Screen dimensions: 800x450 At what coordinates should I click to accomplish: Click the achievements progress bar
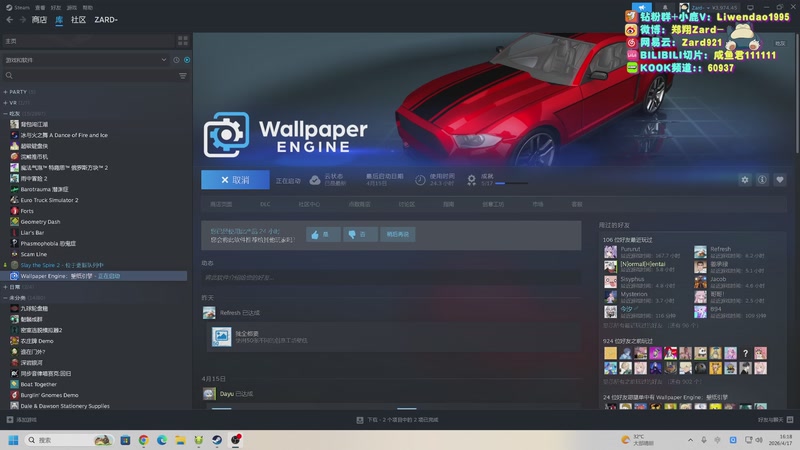pyautogui.click(x=511, y=183)
